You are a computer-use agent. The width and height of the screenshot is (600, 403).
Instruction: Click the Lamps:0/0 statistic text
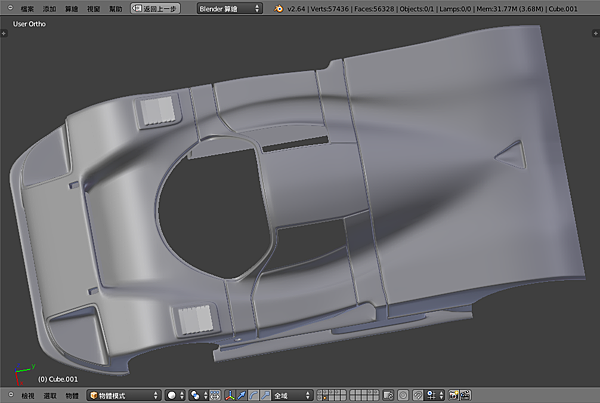tap(455, 8)
